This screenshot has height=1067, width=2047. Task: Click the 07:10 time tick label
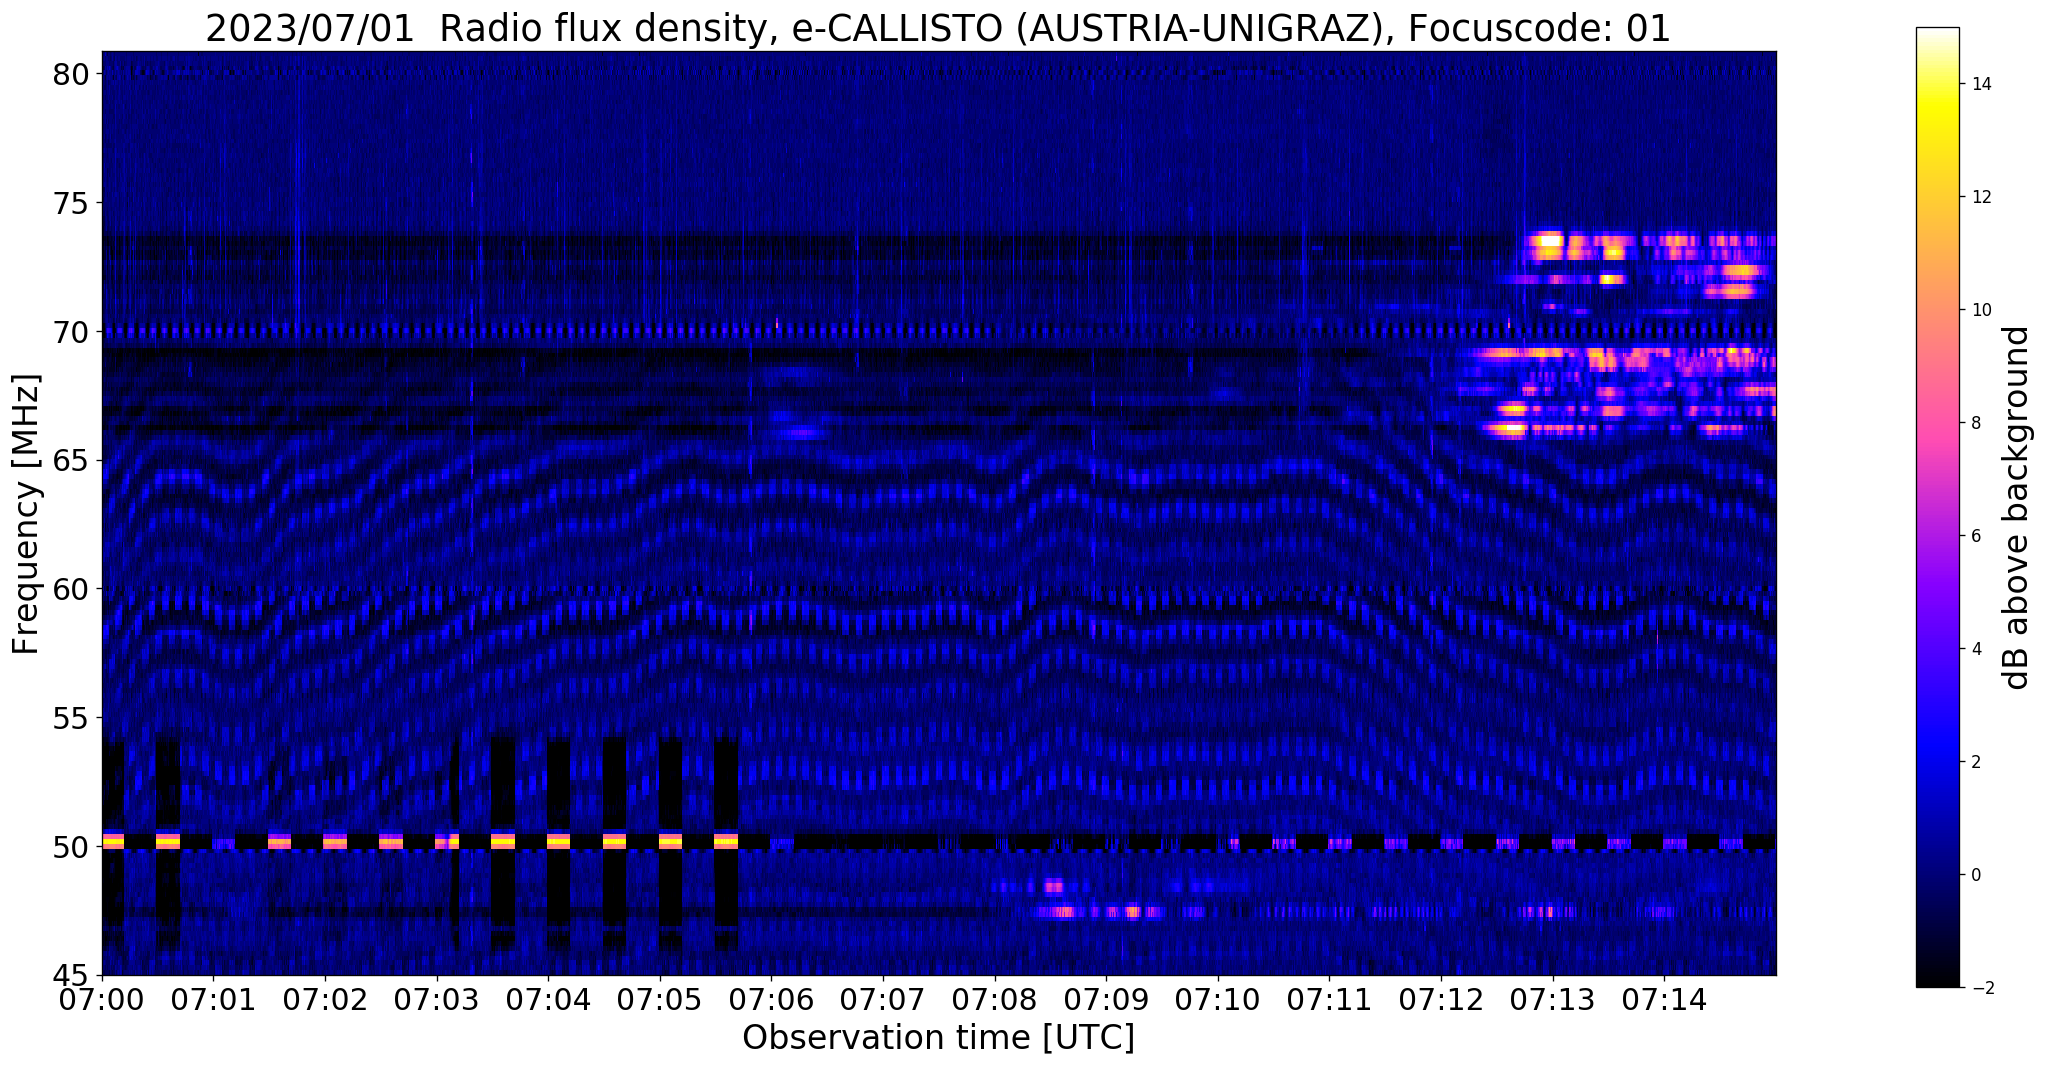1218,998
